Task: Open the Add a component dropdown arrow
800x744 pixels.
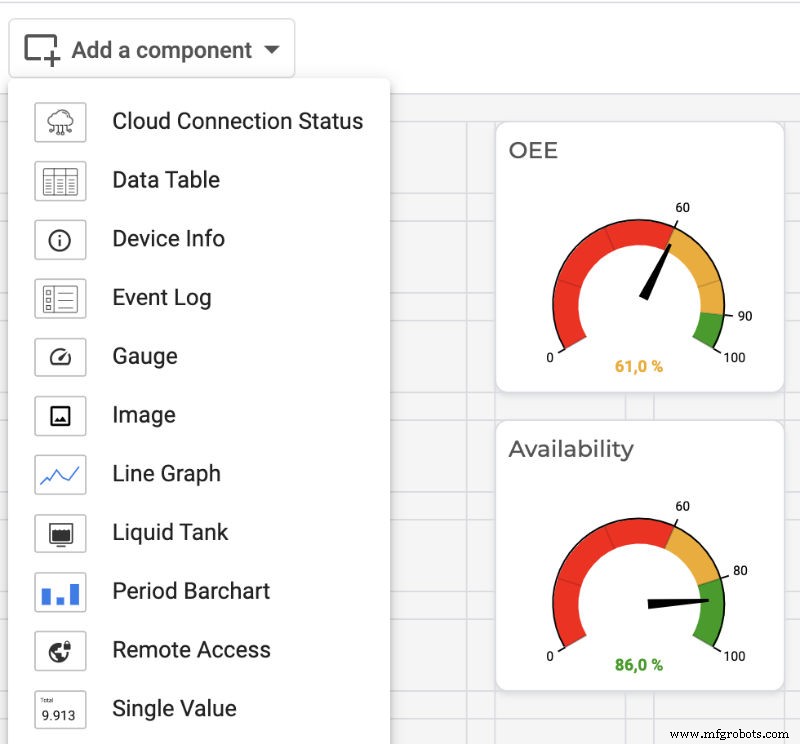Action: [x=273, y=48]
